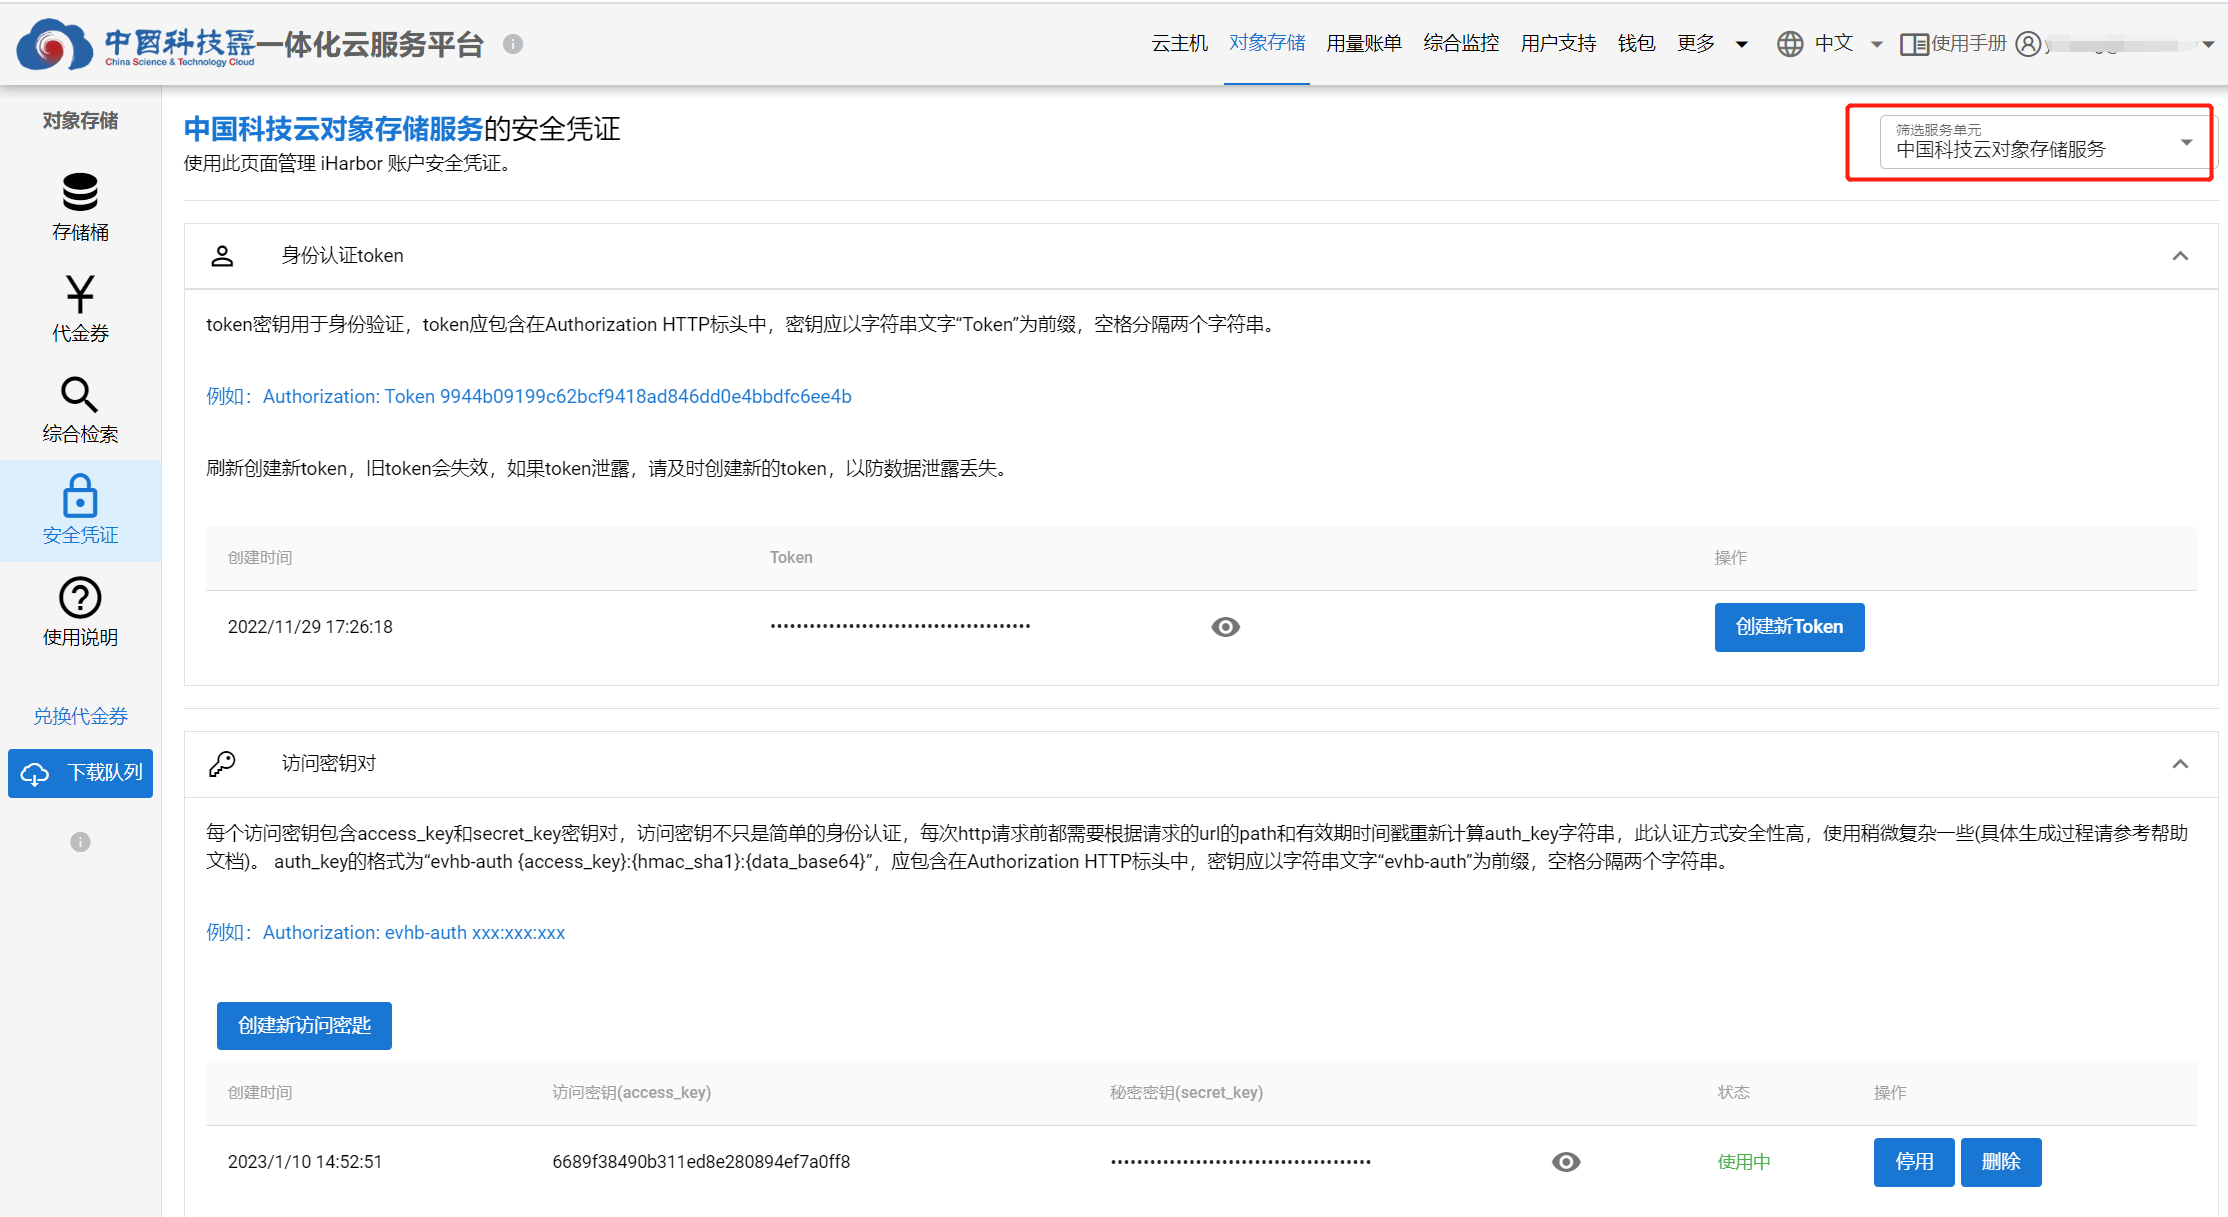Click the 使用中 status text
Image resolution: width=2228 pixels, height=1217 pixels.
pyautogui.click(x=1744, y=1162)
